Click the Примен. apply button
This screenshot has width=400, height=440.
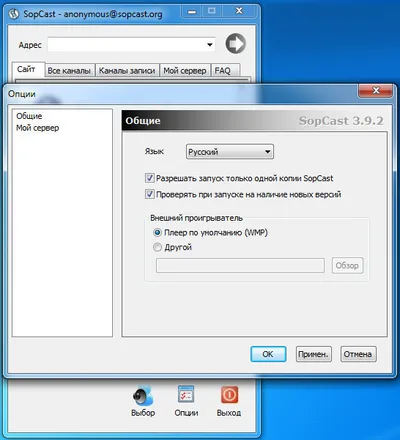pos(313,354)
